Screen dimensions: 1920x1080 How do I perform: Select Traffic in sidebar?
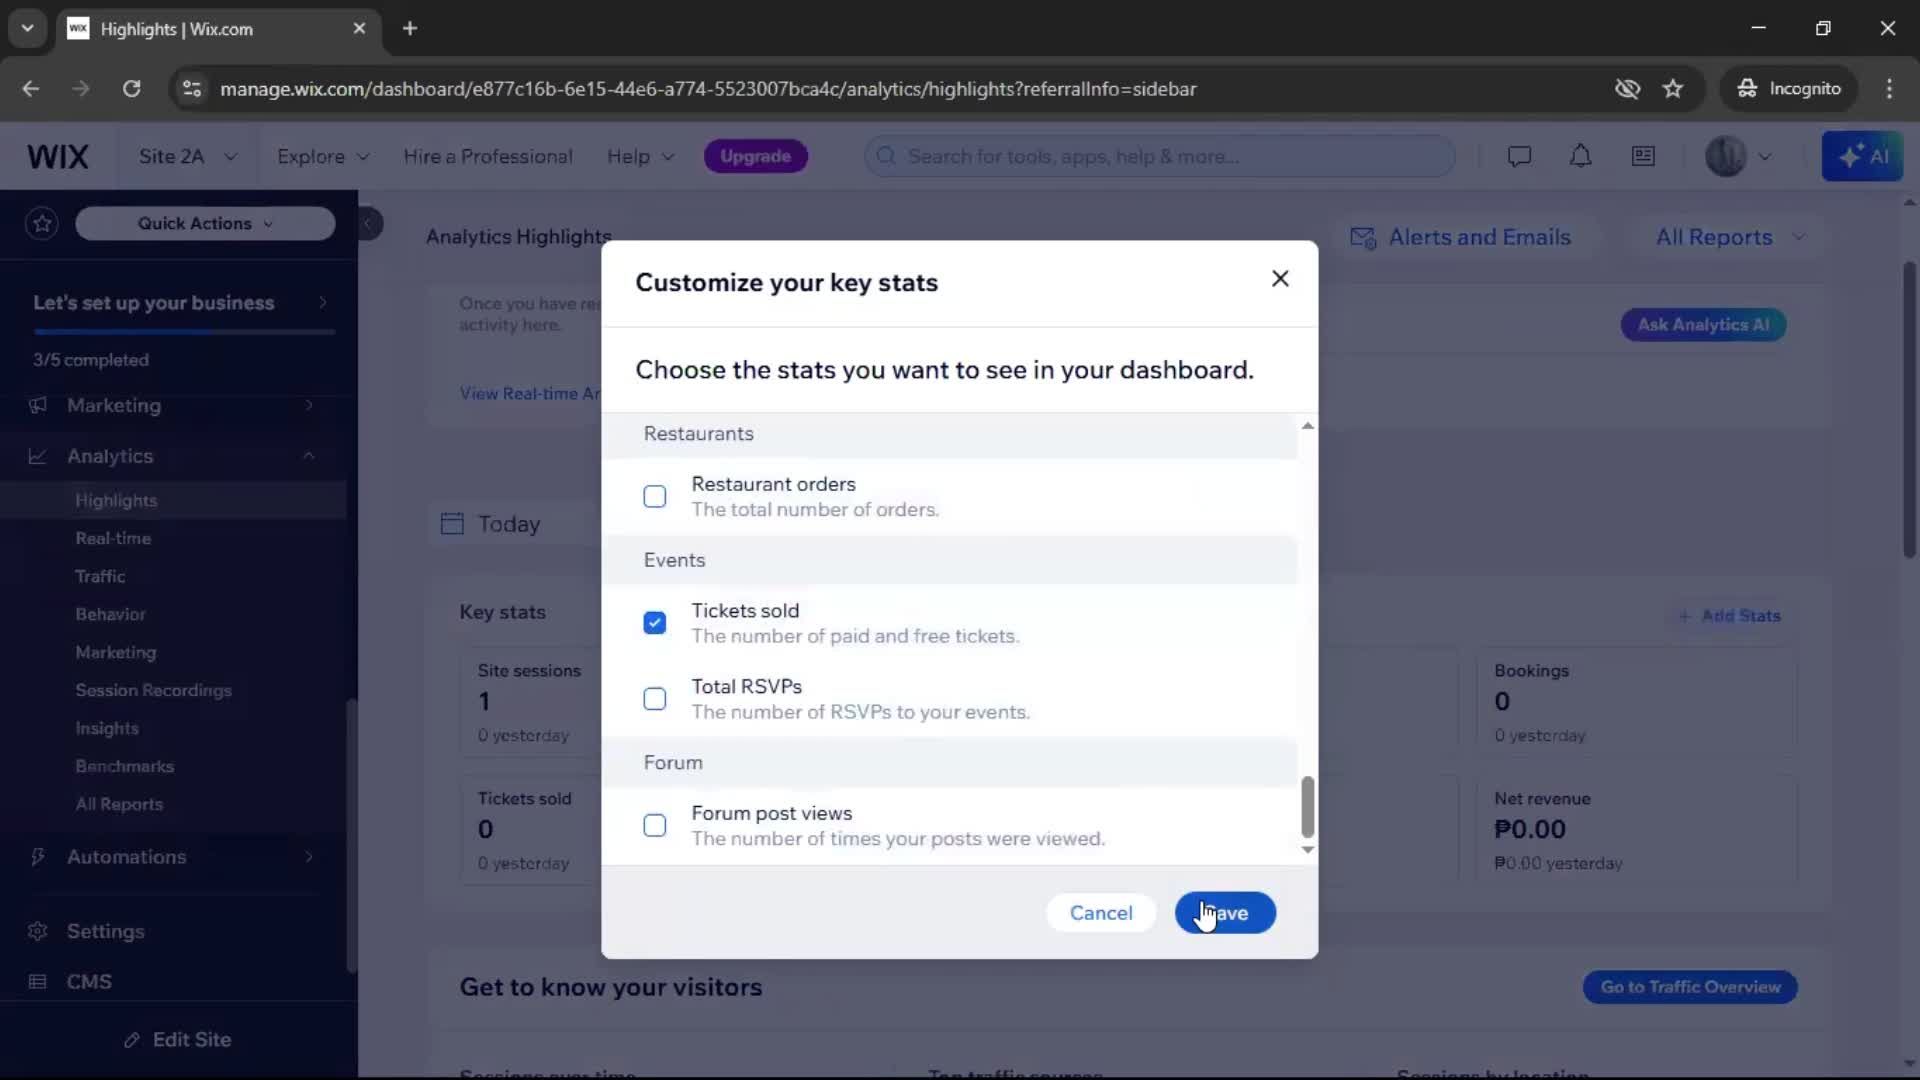[x=100, y=577]
